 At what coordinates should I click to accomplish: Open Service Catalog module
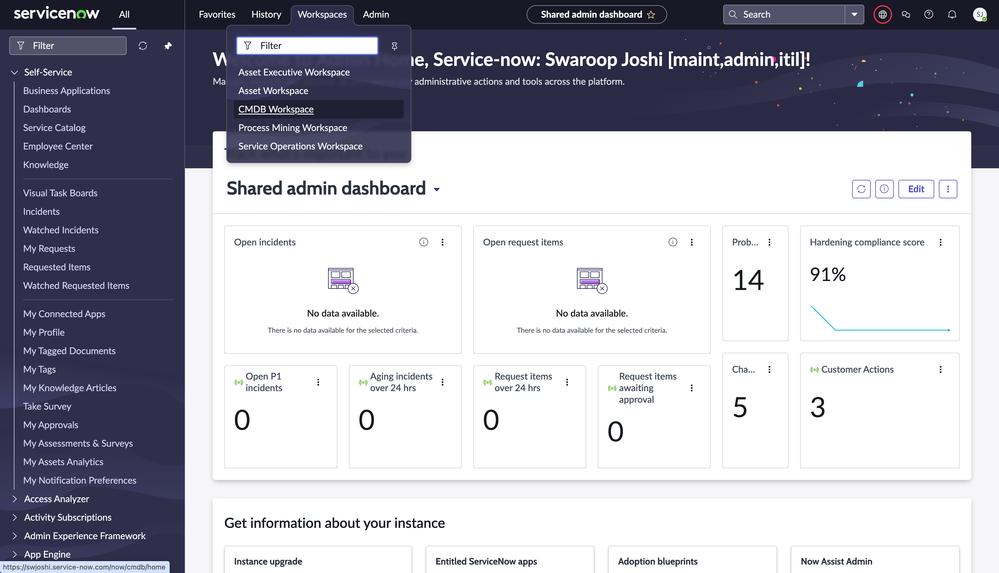(54, 128)
